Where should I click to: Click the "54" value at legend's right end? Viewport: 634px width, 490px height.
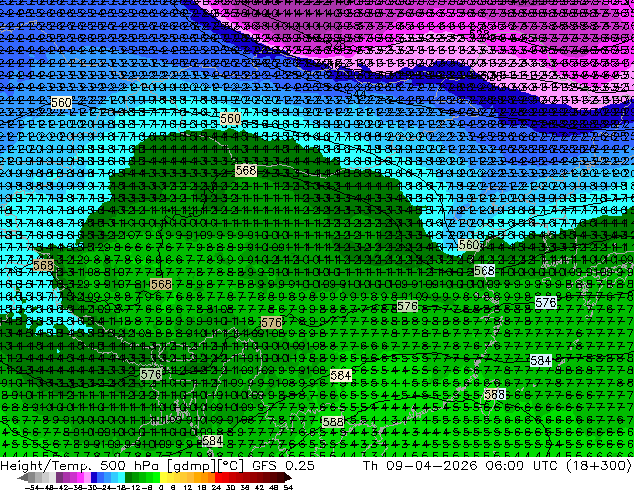[288, 487]
